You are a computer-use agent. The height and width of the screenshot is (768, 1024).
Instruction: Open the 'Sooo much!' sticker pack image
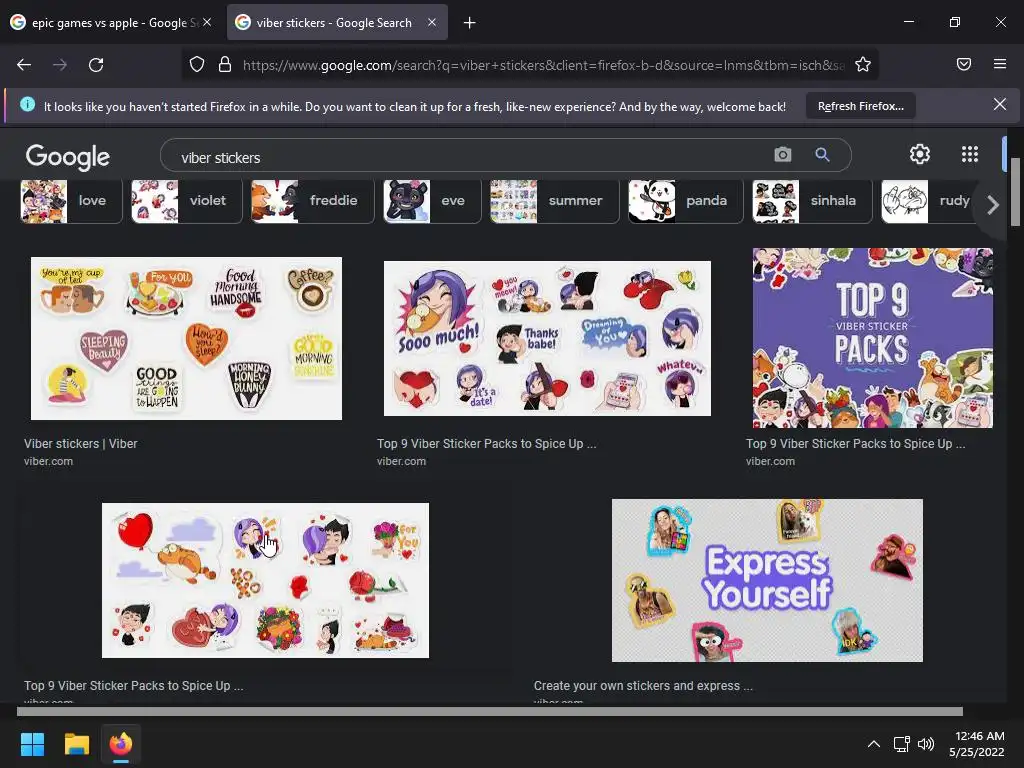(547, 338)
